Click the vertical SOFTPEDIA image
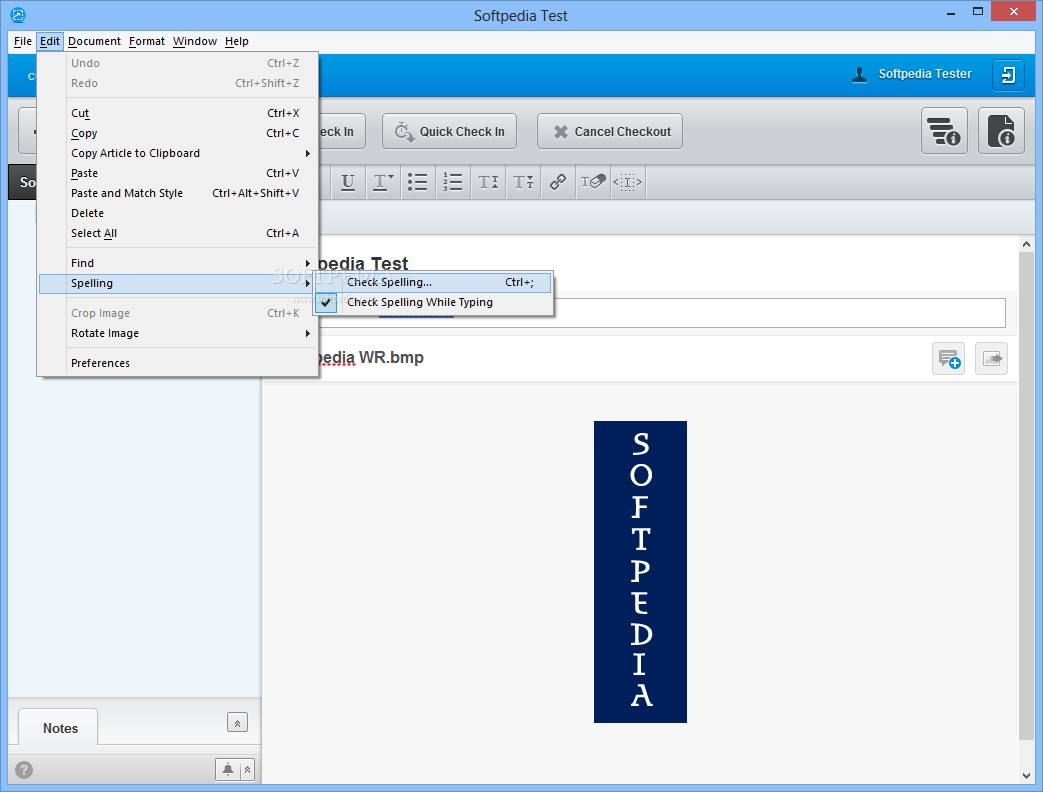 [640, 572]
